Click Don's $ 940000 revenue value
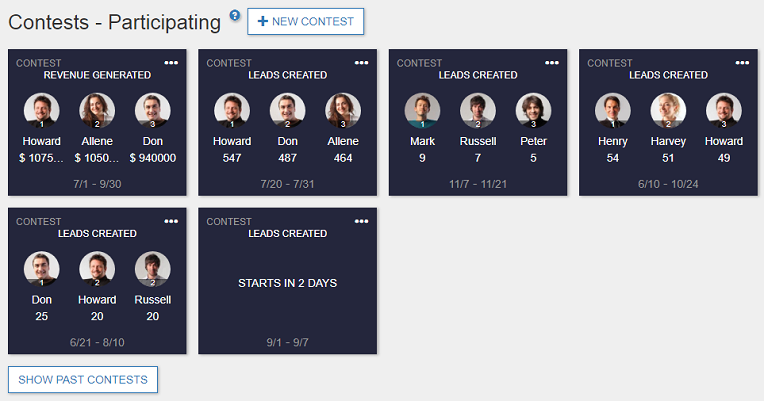The image size is (764, 401). tap(152, 158)
